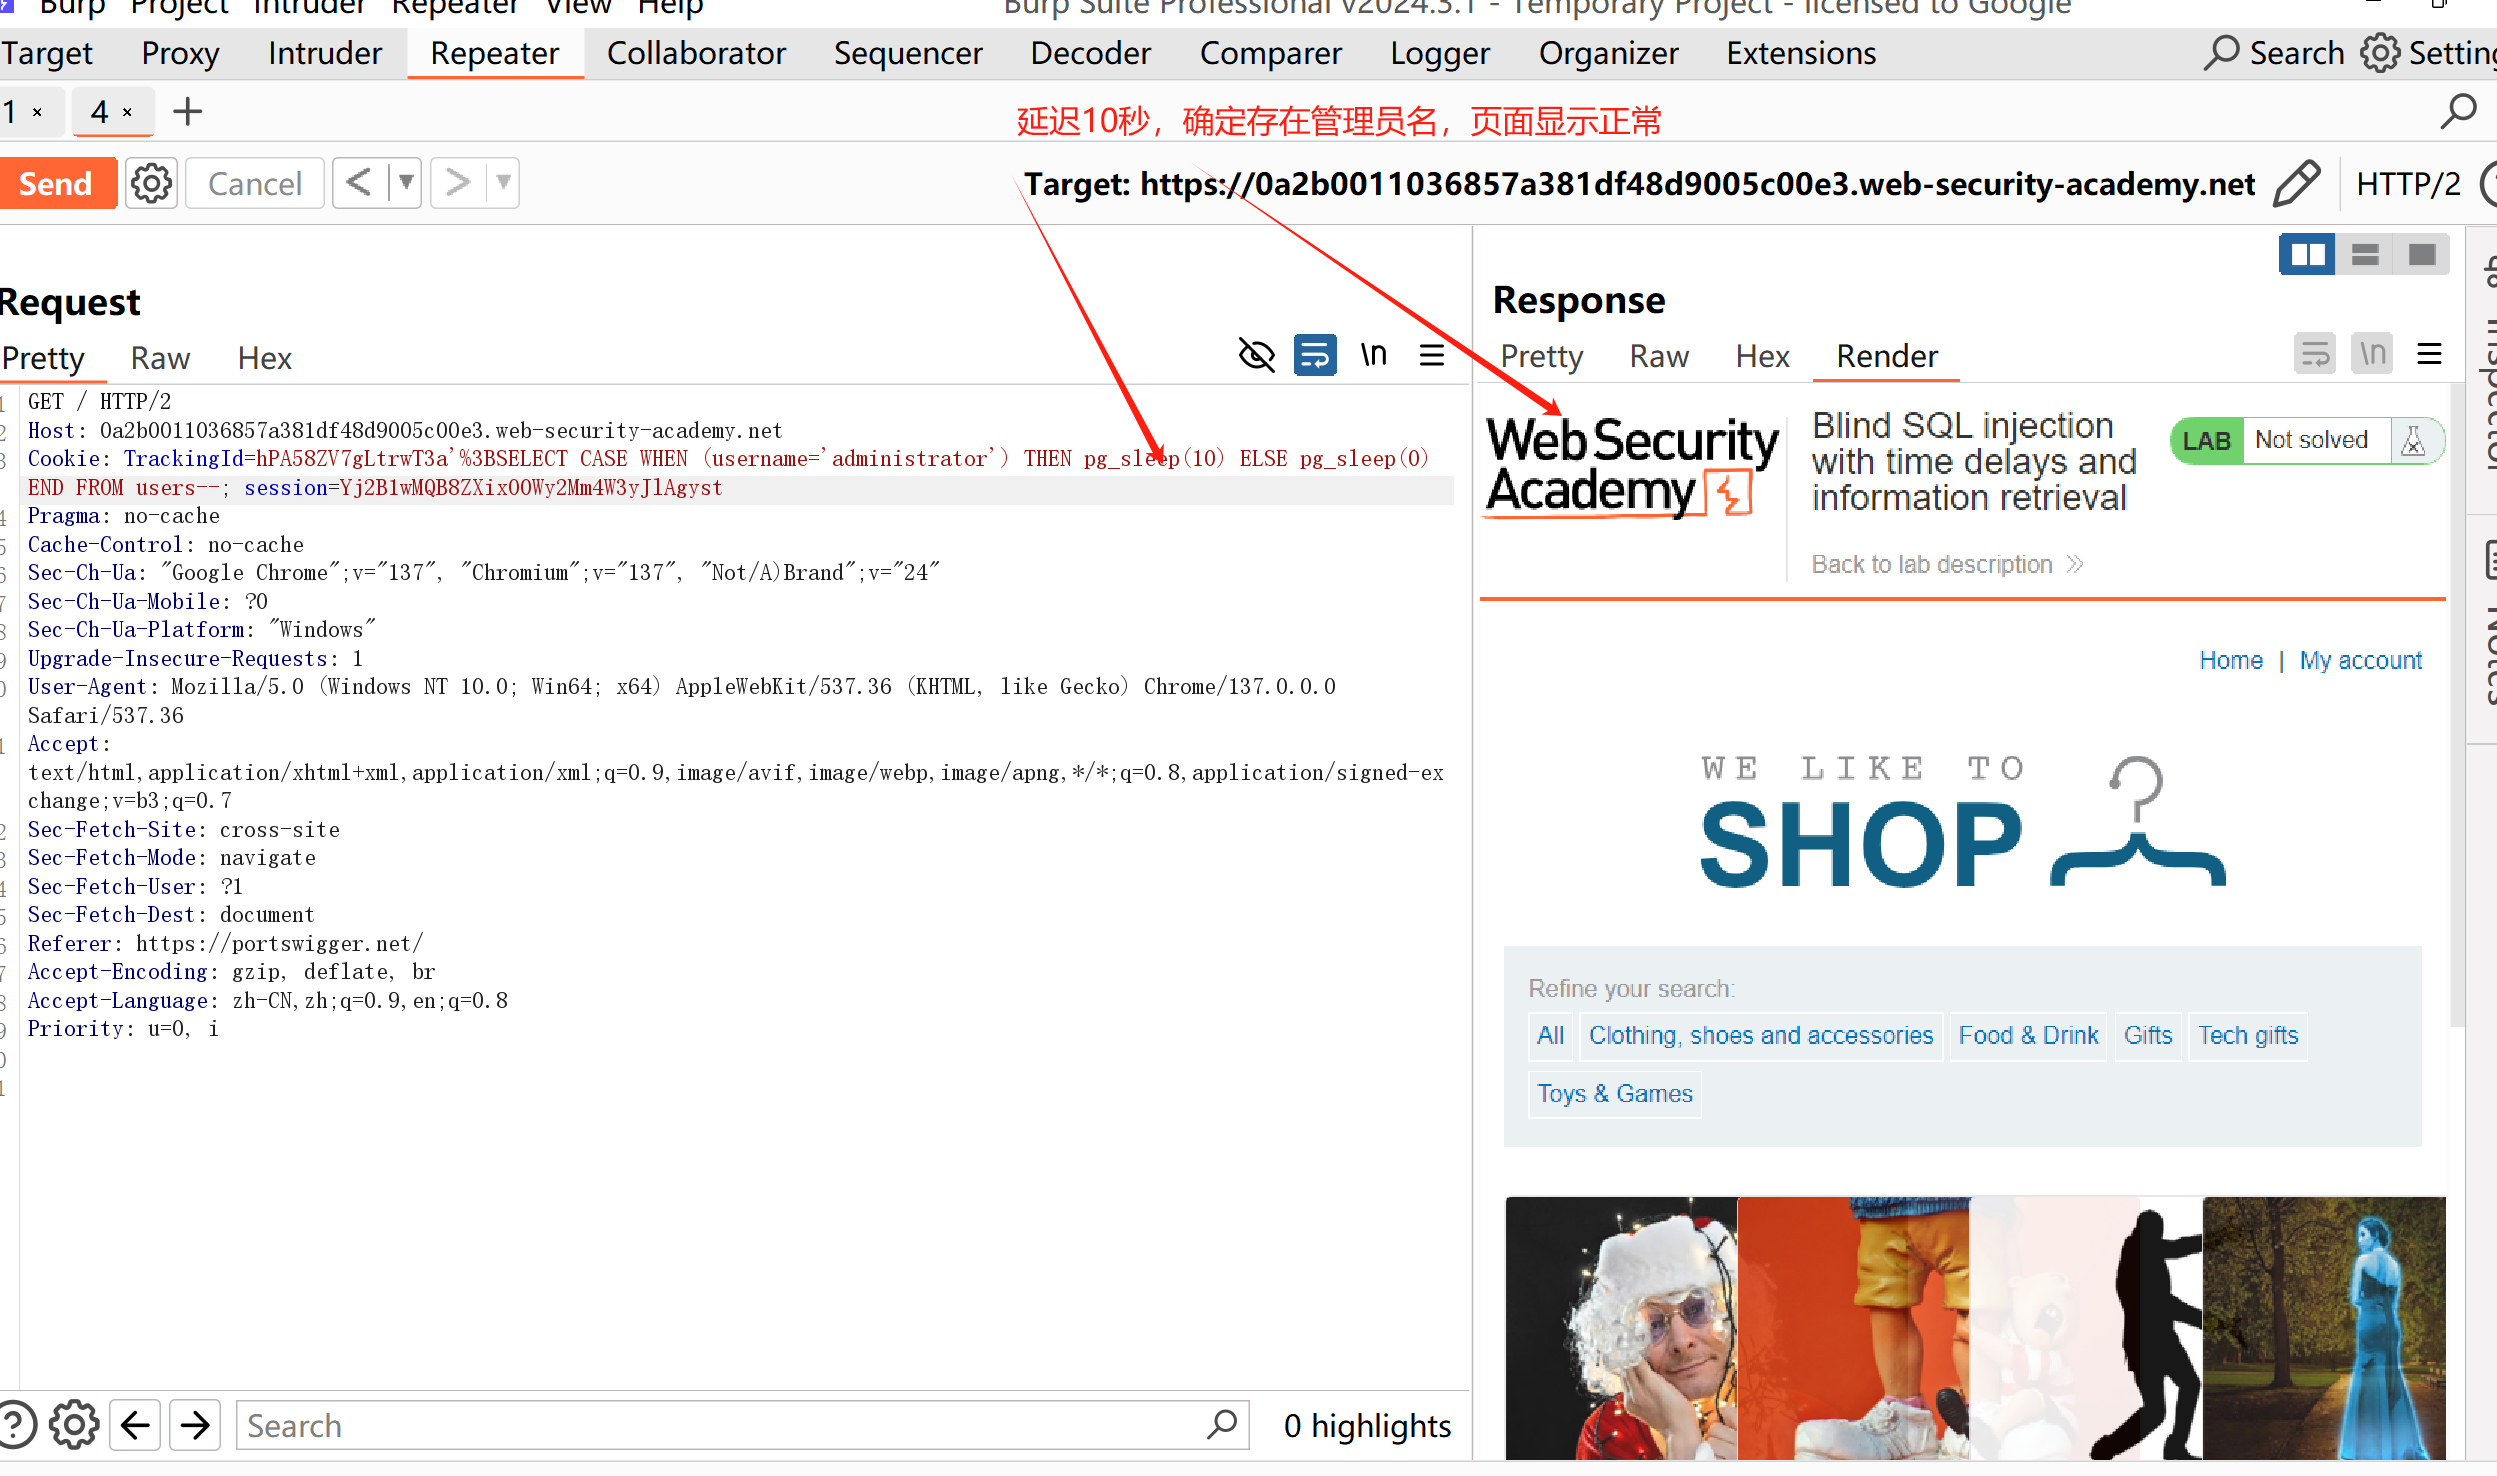Select the side-by-side layout view
This screenshot has width=2497, height=1476.
point(2307,255)
